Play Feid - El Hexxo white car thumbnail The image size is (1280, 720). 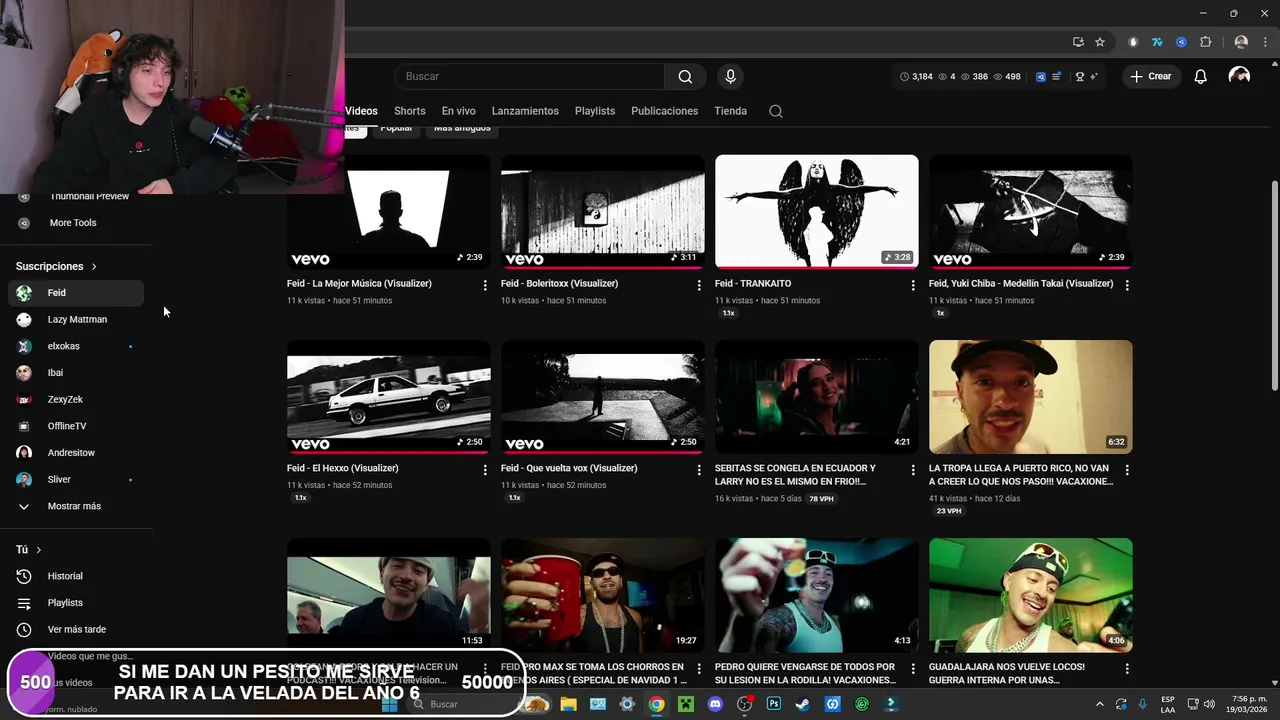point(389,397)
